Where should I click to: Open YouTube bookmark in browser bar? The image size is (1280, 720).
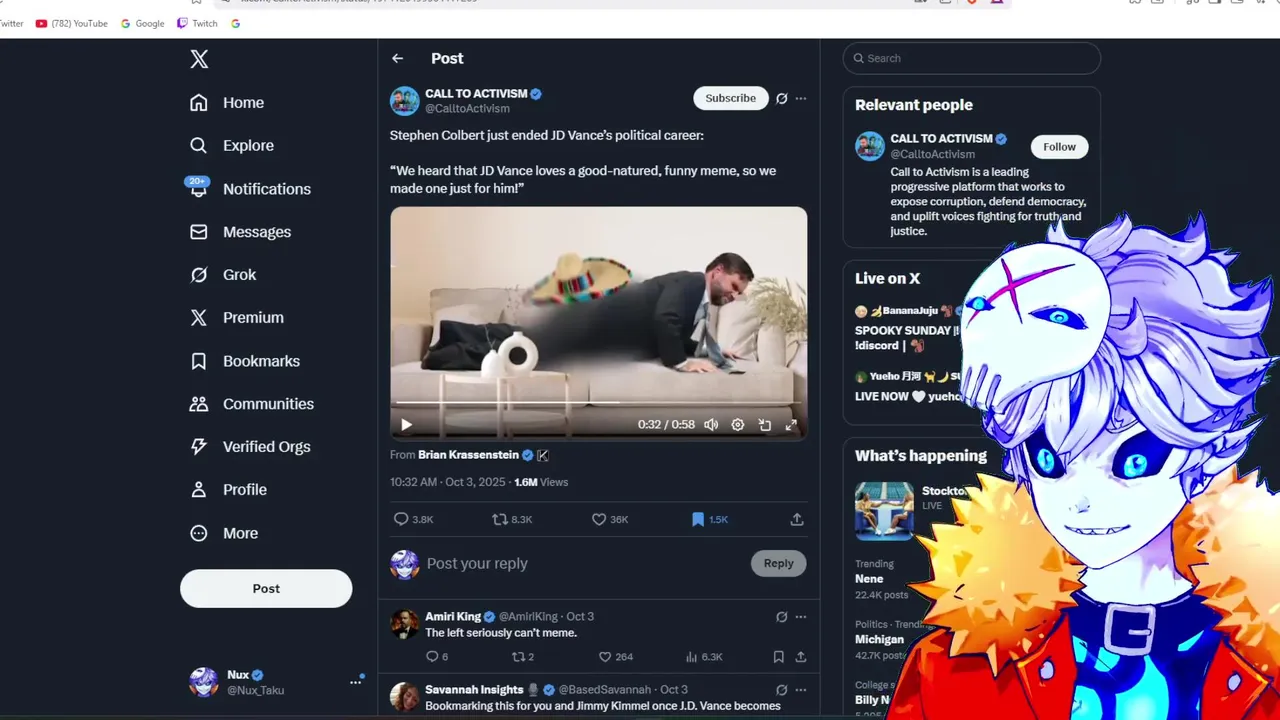[x=72, y=24]
